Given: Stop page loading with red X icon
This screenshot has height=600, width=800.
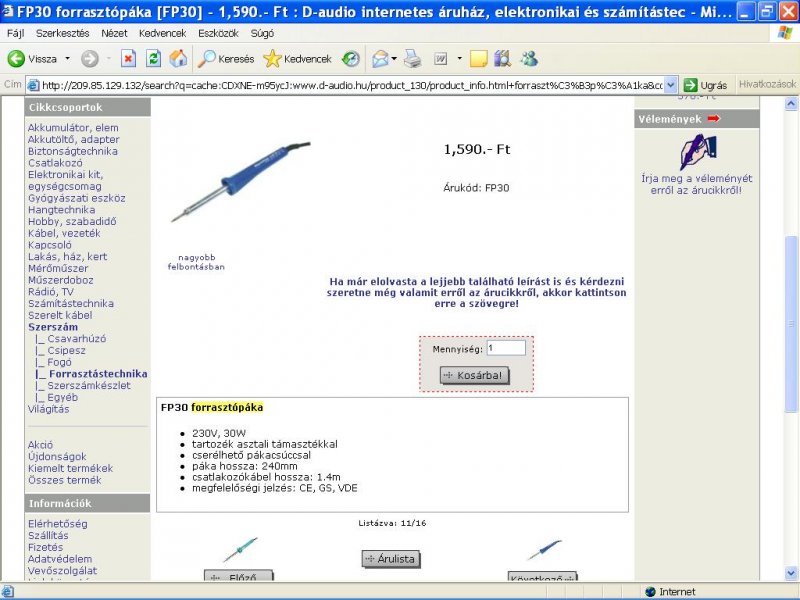Looking at the screenshot, I should [128, 59].
